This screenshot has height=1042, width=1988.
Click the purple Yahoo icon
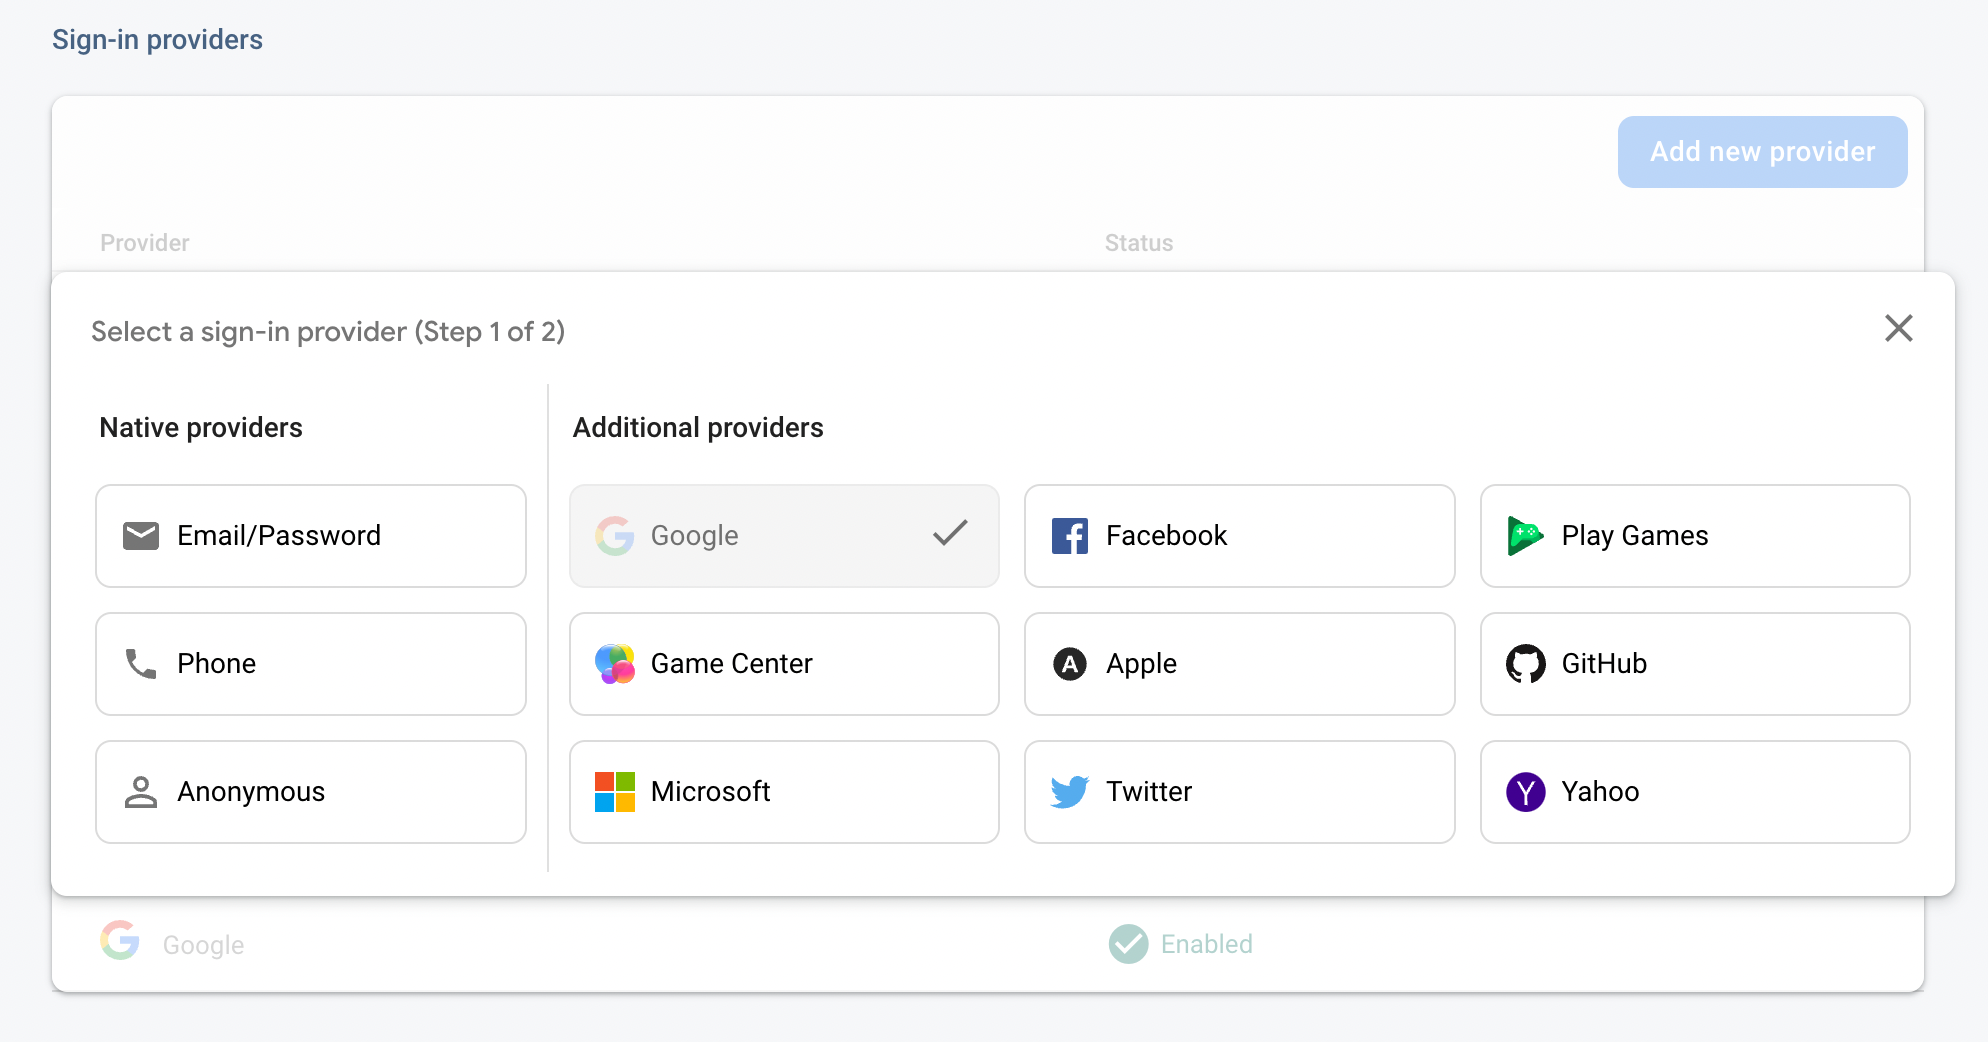(x=1526, y=792)
